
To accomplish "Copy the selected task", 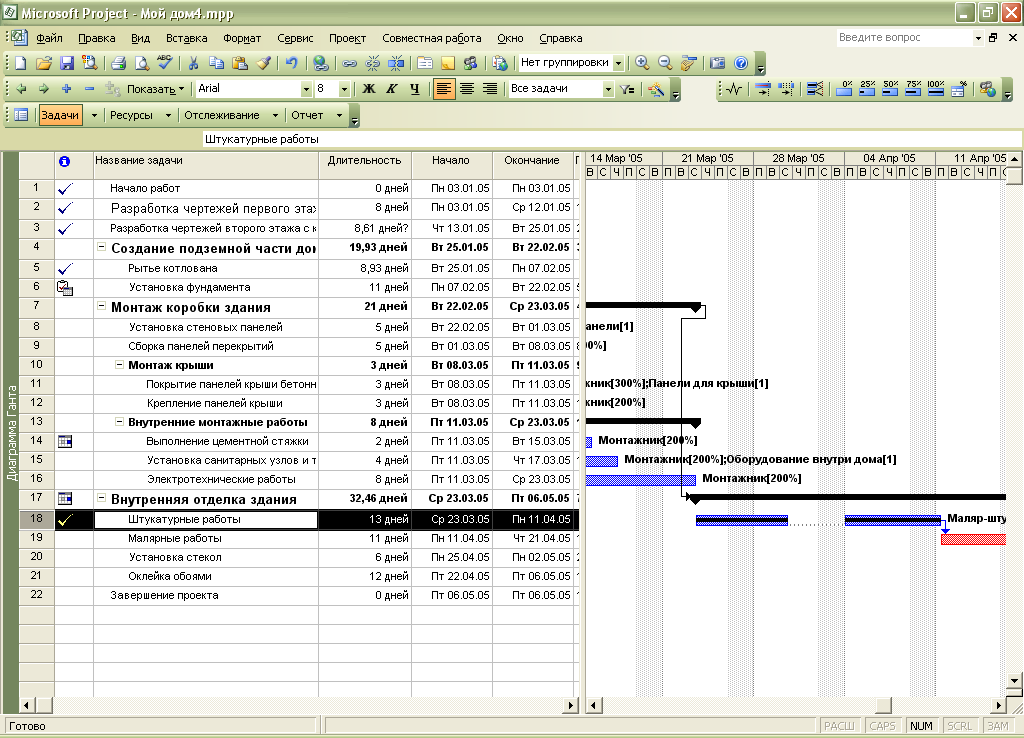I will (216, 63).
